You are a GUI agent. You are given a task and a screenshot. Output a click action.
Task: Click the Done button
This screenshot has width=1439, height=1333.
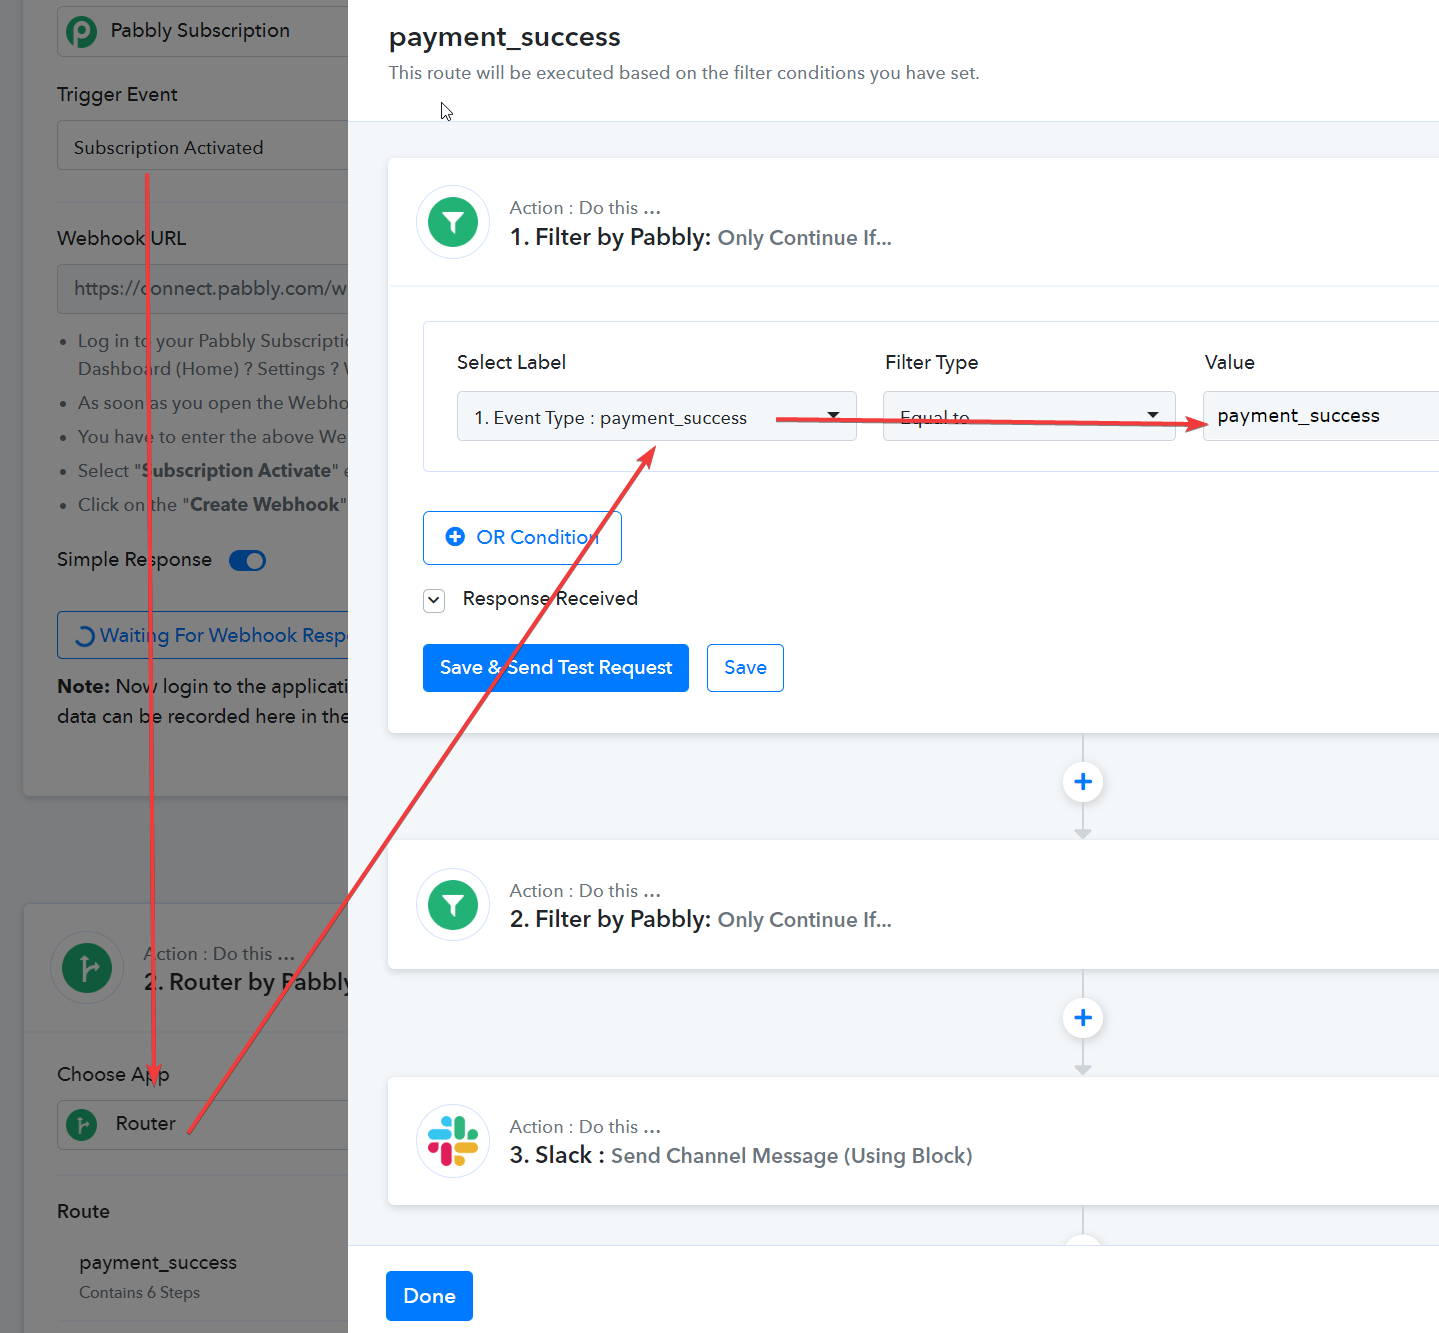(x=429, y=1296)
